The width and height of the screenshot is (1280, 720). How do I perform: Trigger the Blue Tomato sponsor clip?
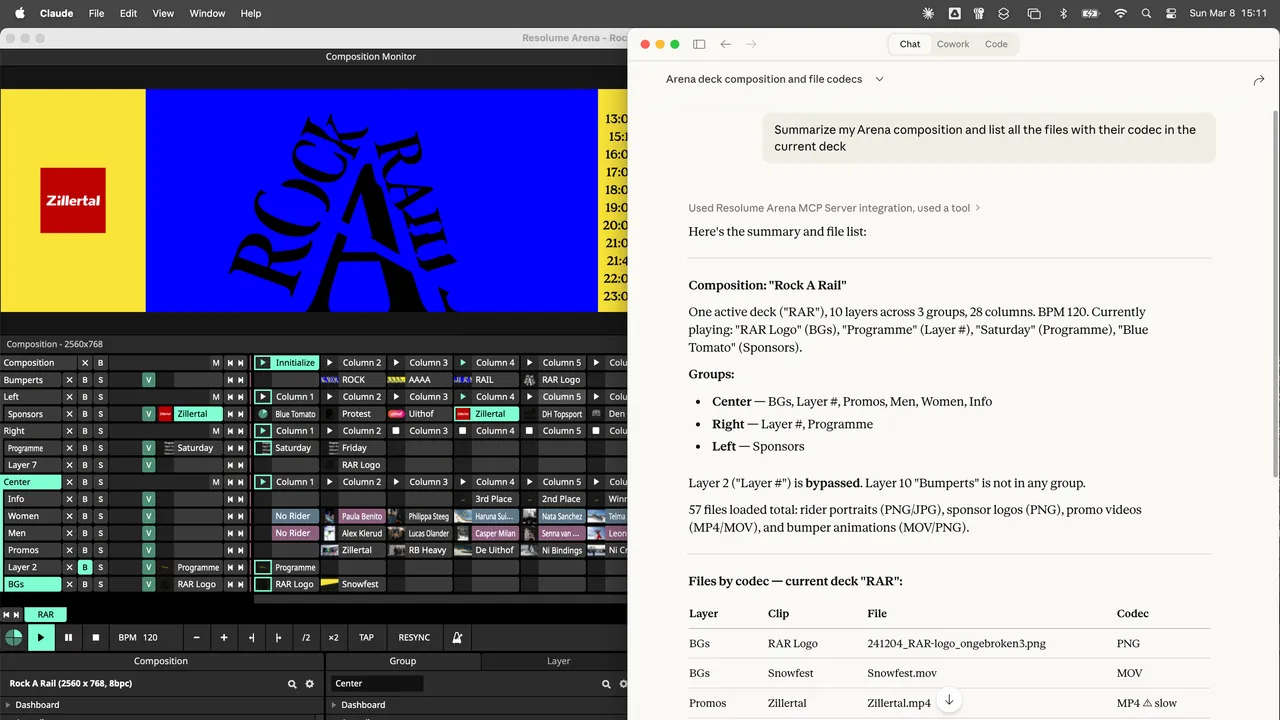[x=285, y=414]
